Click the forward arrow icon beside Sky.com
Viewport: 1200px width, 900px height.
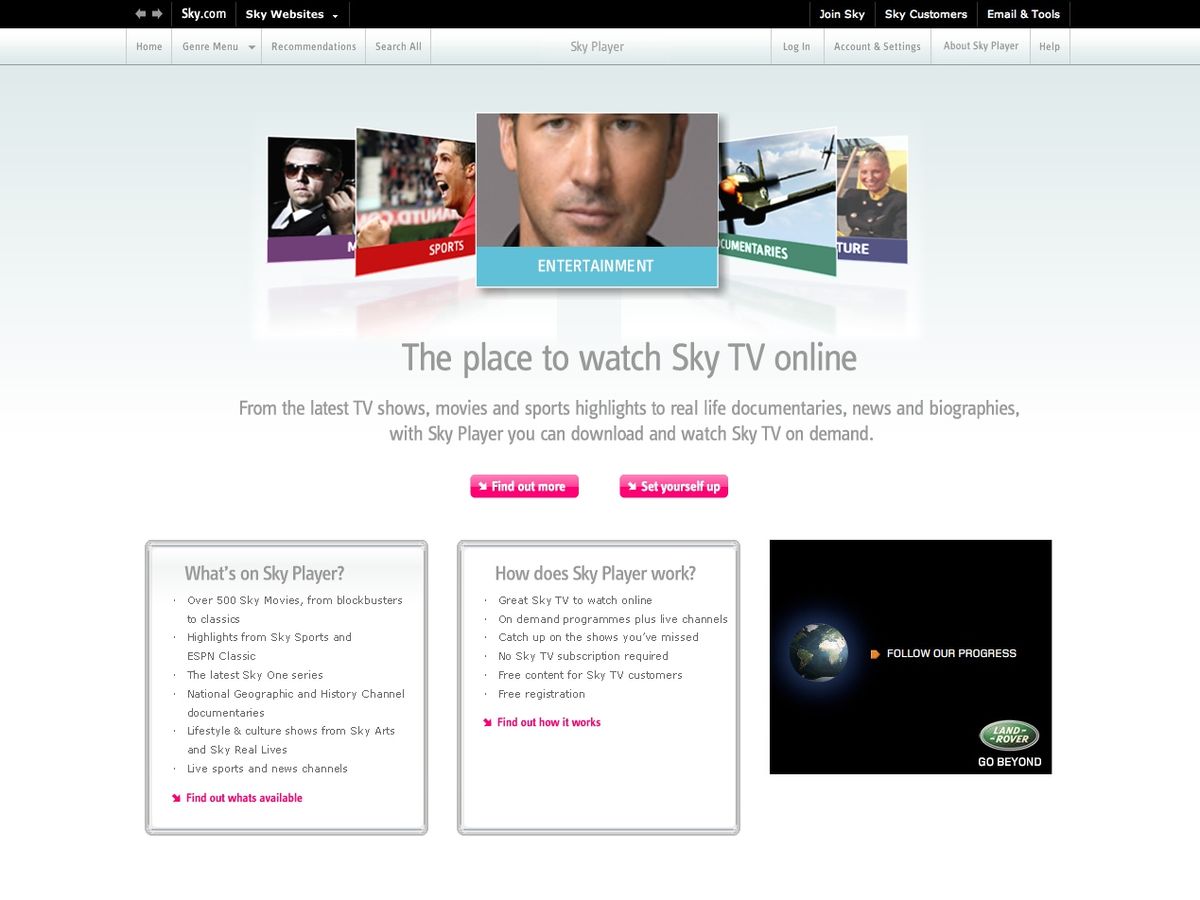[x=157, y=14]
